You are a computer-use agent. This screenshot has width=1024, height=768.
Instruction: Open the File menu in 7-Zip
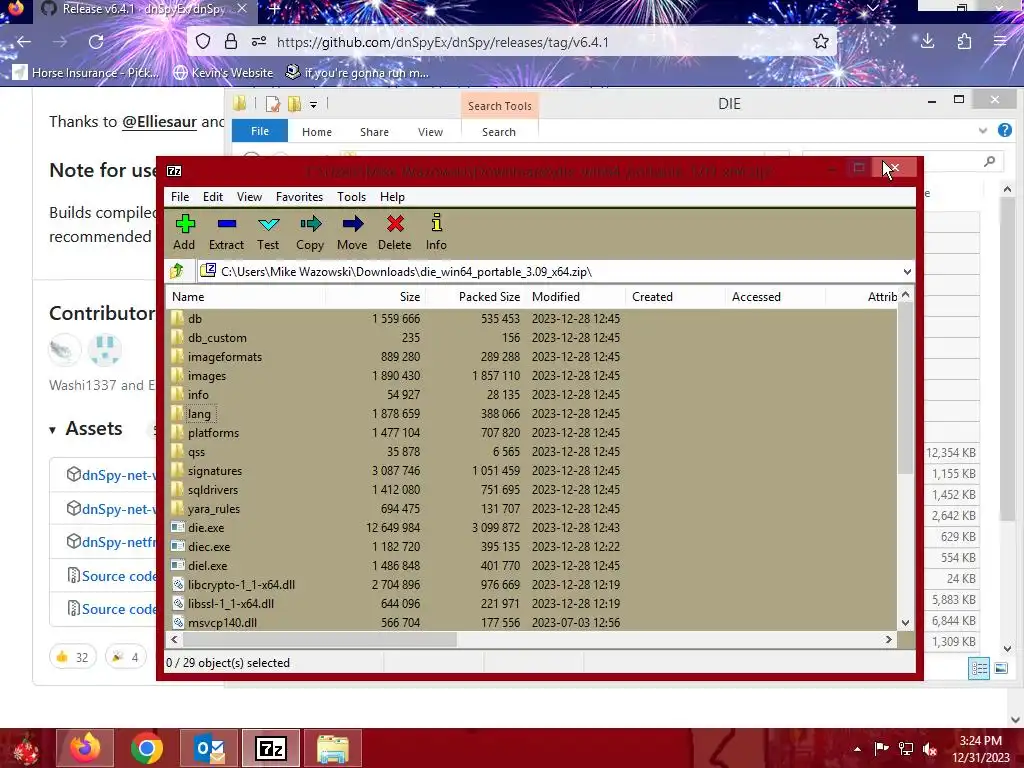coord(180,197)
